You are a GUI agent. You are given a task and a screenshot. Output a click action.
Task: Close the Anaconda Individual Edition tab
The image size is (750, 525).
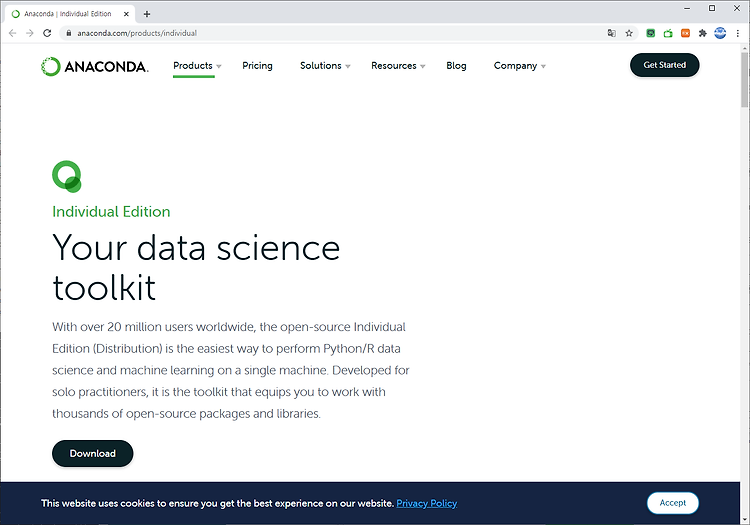pyautogui.click(x=126, y=14)
